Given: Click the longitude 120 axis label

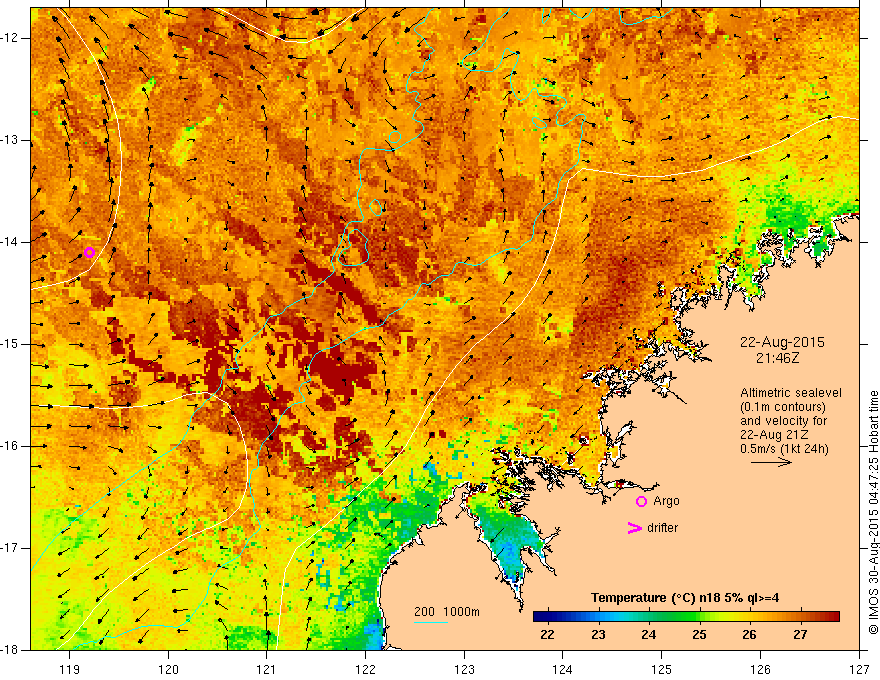Looking at the screenshot, I should tap(168, 669).
